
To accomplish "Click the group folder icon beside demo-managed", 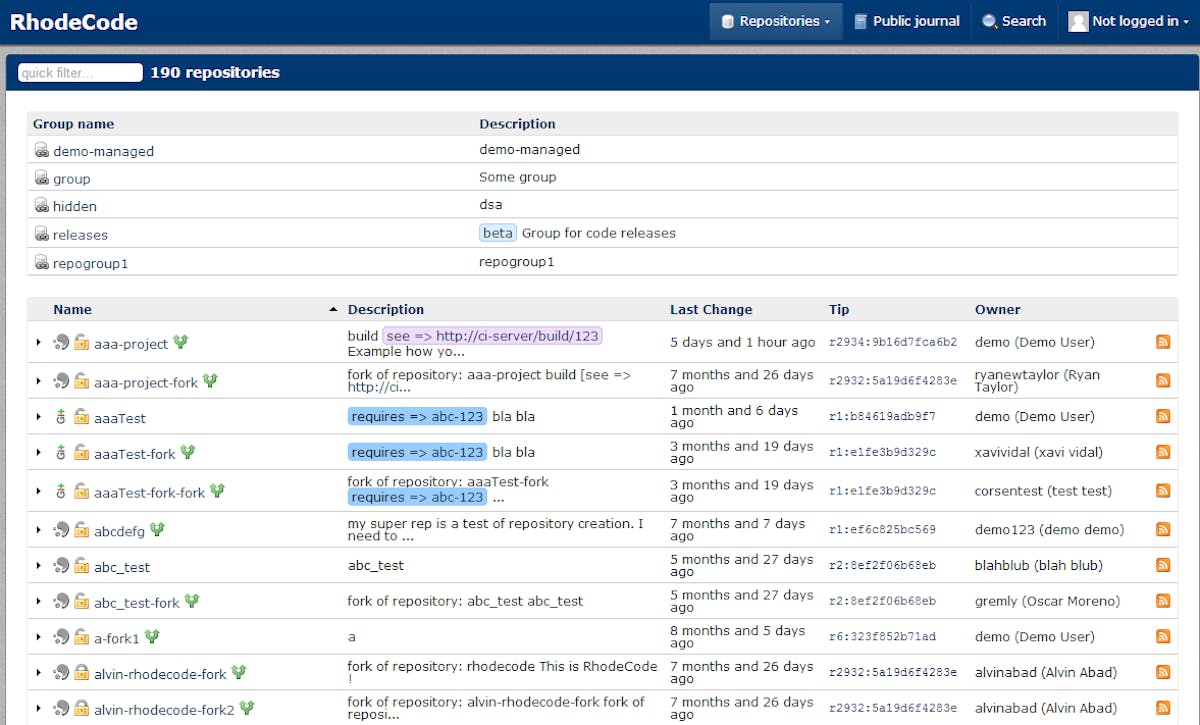I will pos(41,150).
